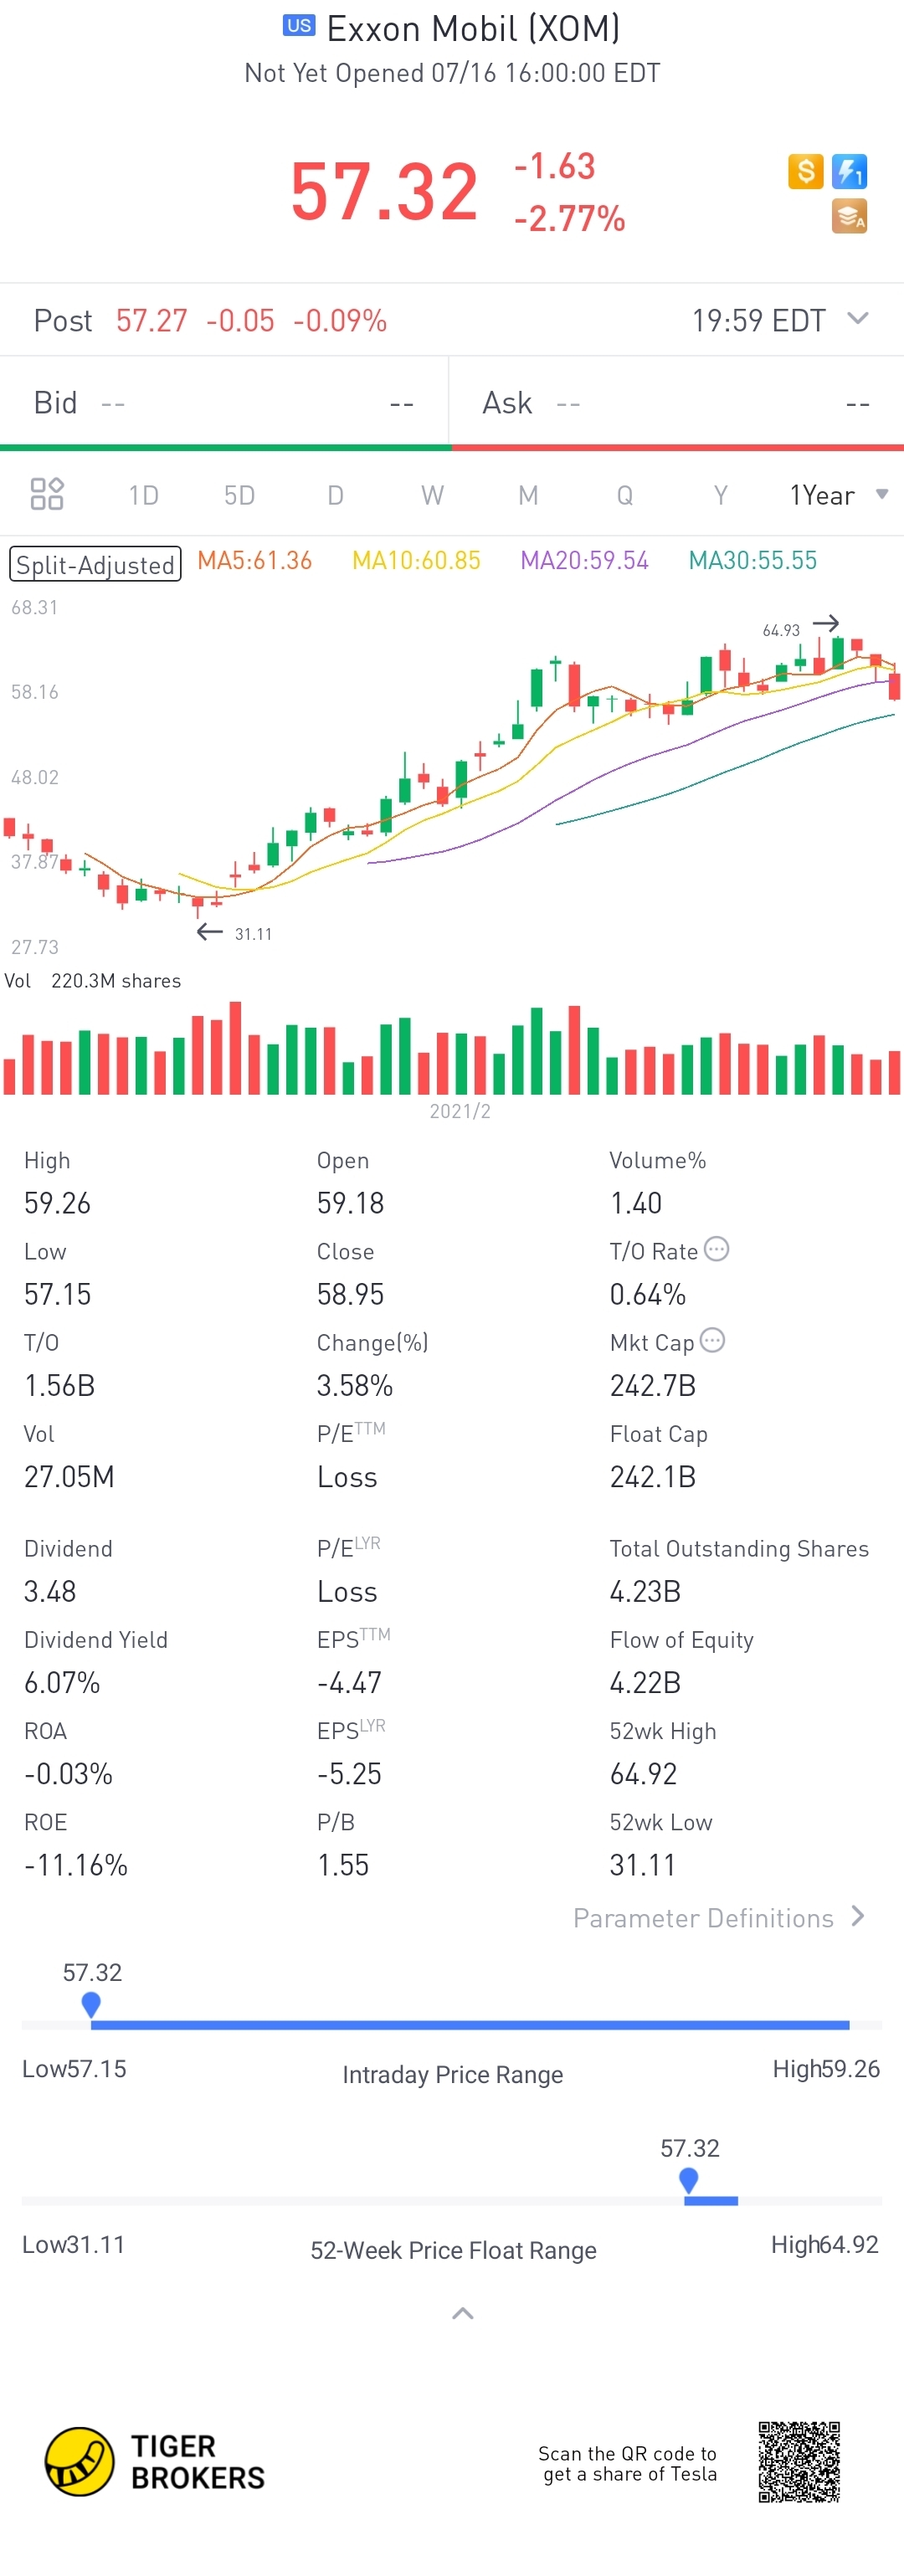The height and width of the screenshot is (2576, 904).
Task: Collapse the details with the up chevron
Action: coord(462,2313)
